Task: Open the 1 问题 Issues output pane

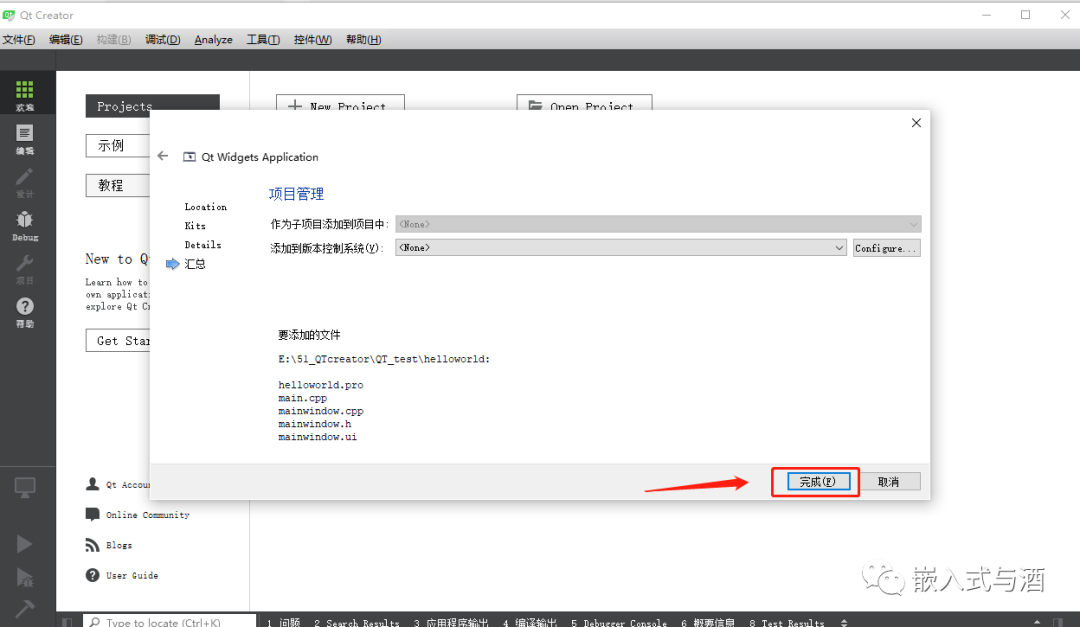Action: (283, 623)
